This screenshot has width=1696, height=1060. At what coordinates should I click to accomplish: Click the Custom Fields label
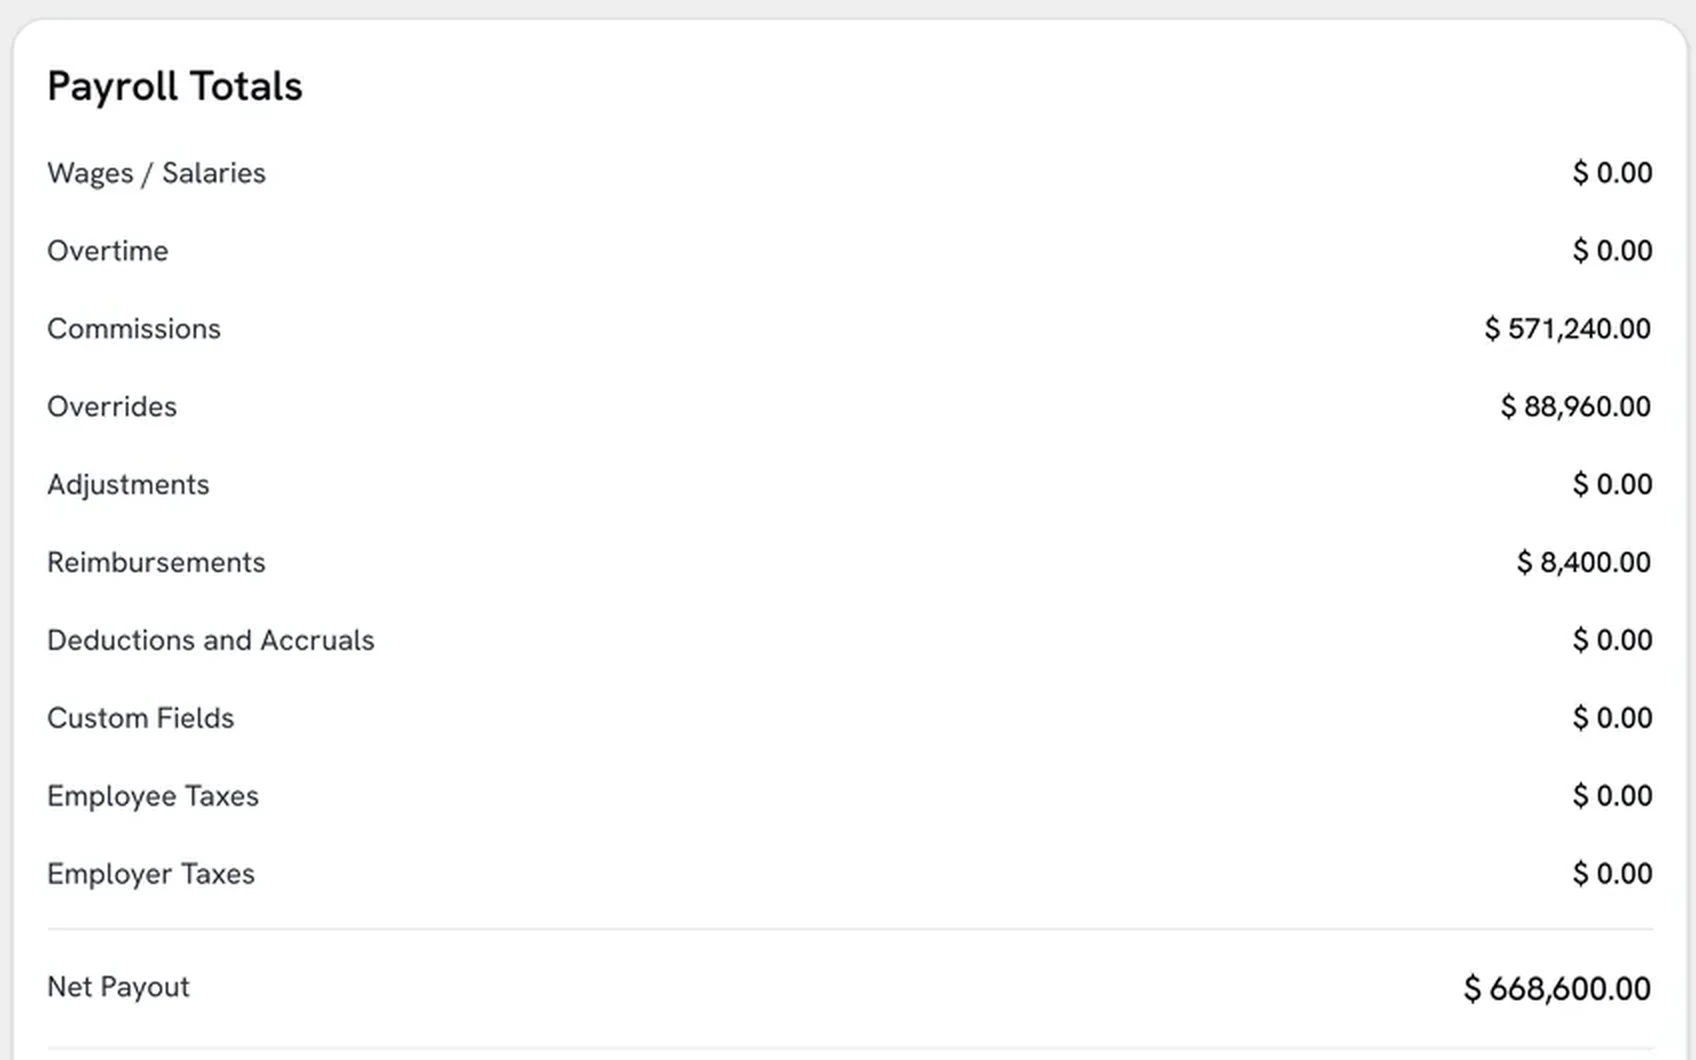140,719
